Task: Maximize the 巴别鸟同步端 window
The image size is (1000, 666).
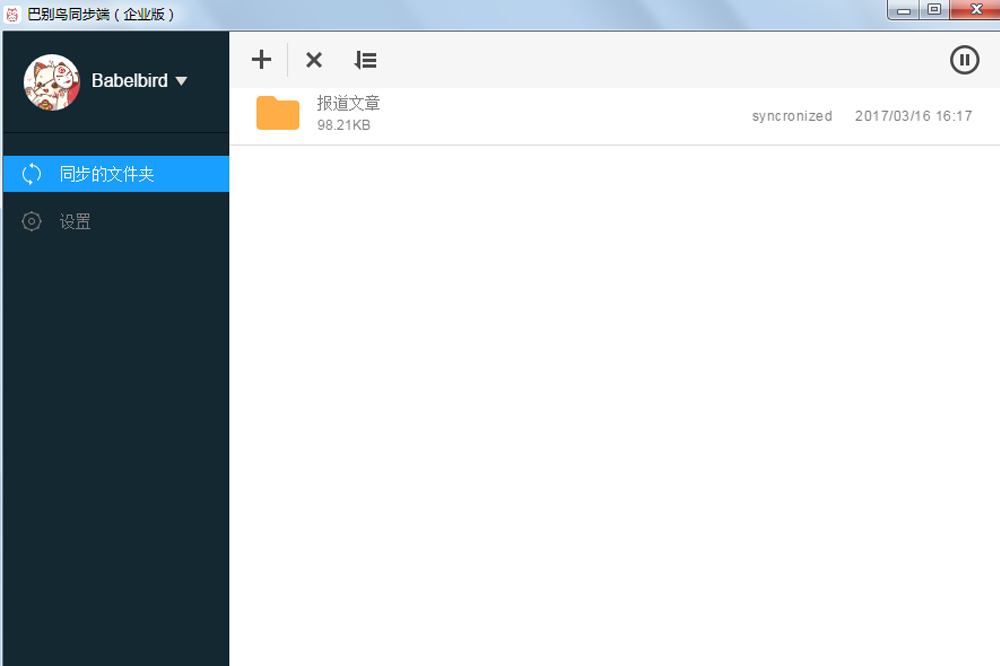Action: [x=934, y=10]
